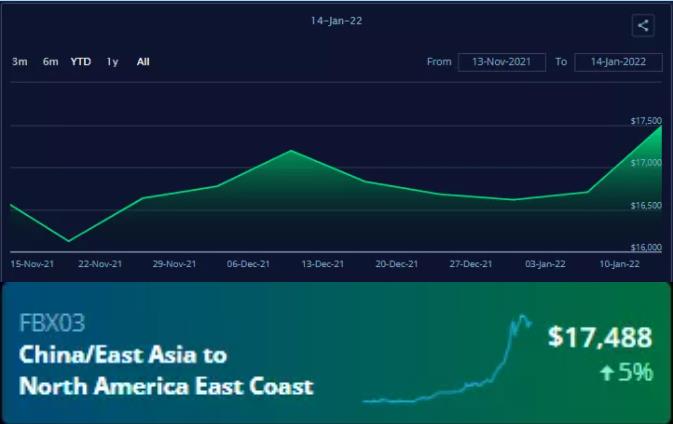Open China/East Asia to North America East Coast
The width and height of the screenshot is (673, 424).
[166, 370]
